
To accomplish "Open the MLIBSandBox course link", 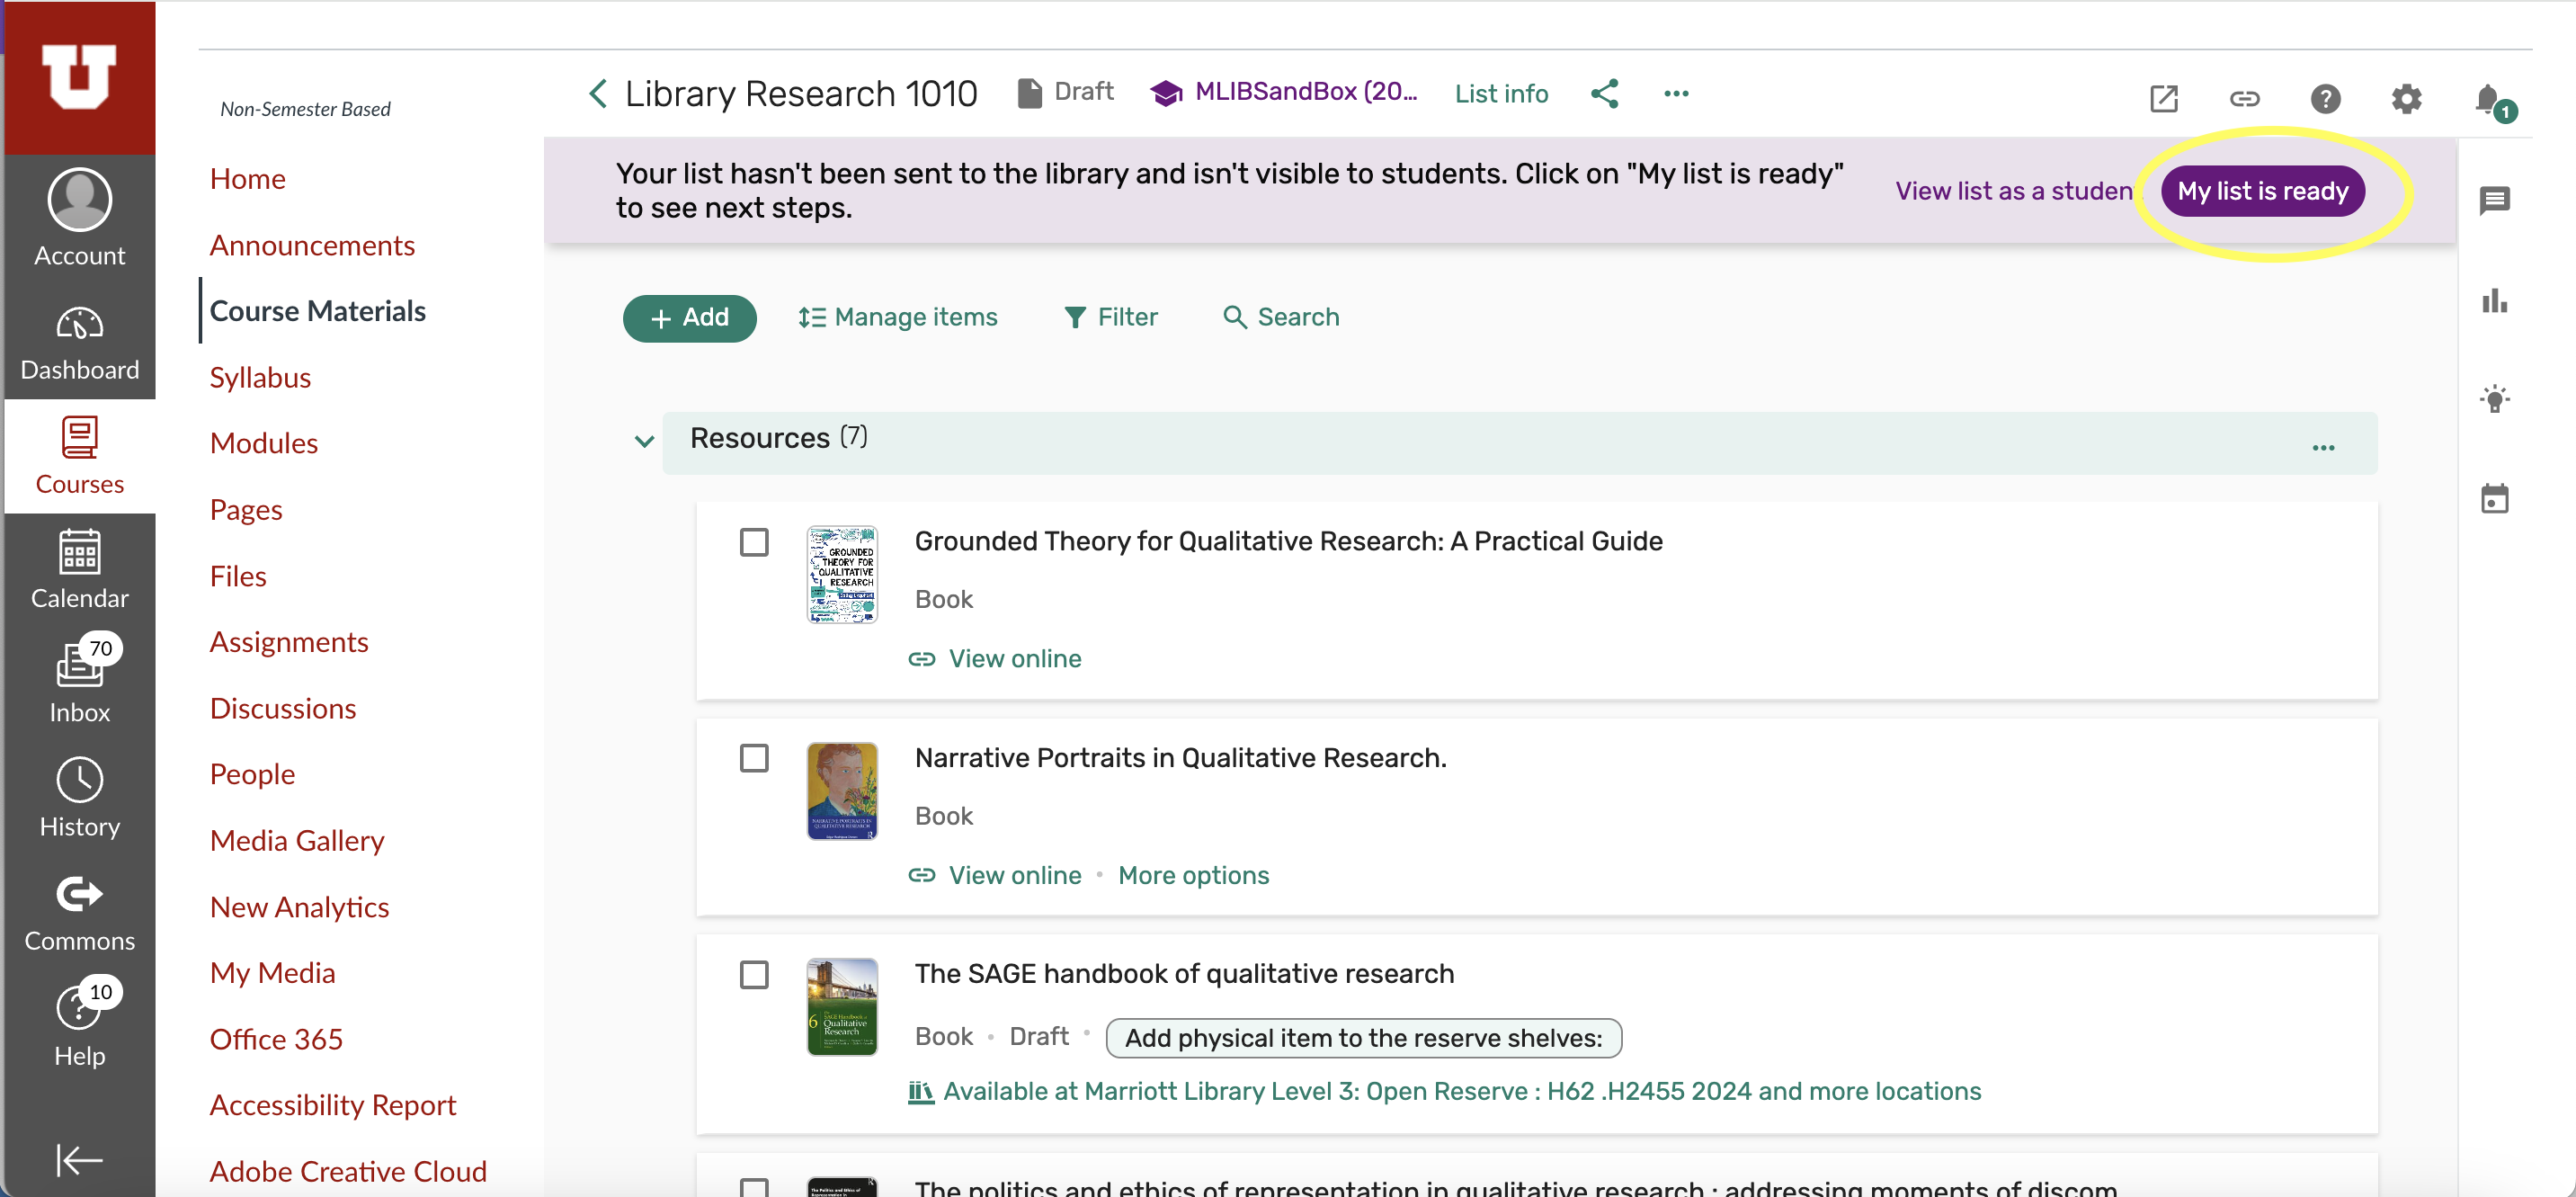I will (x=1284, y=92).
